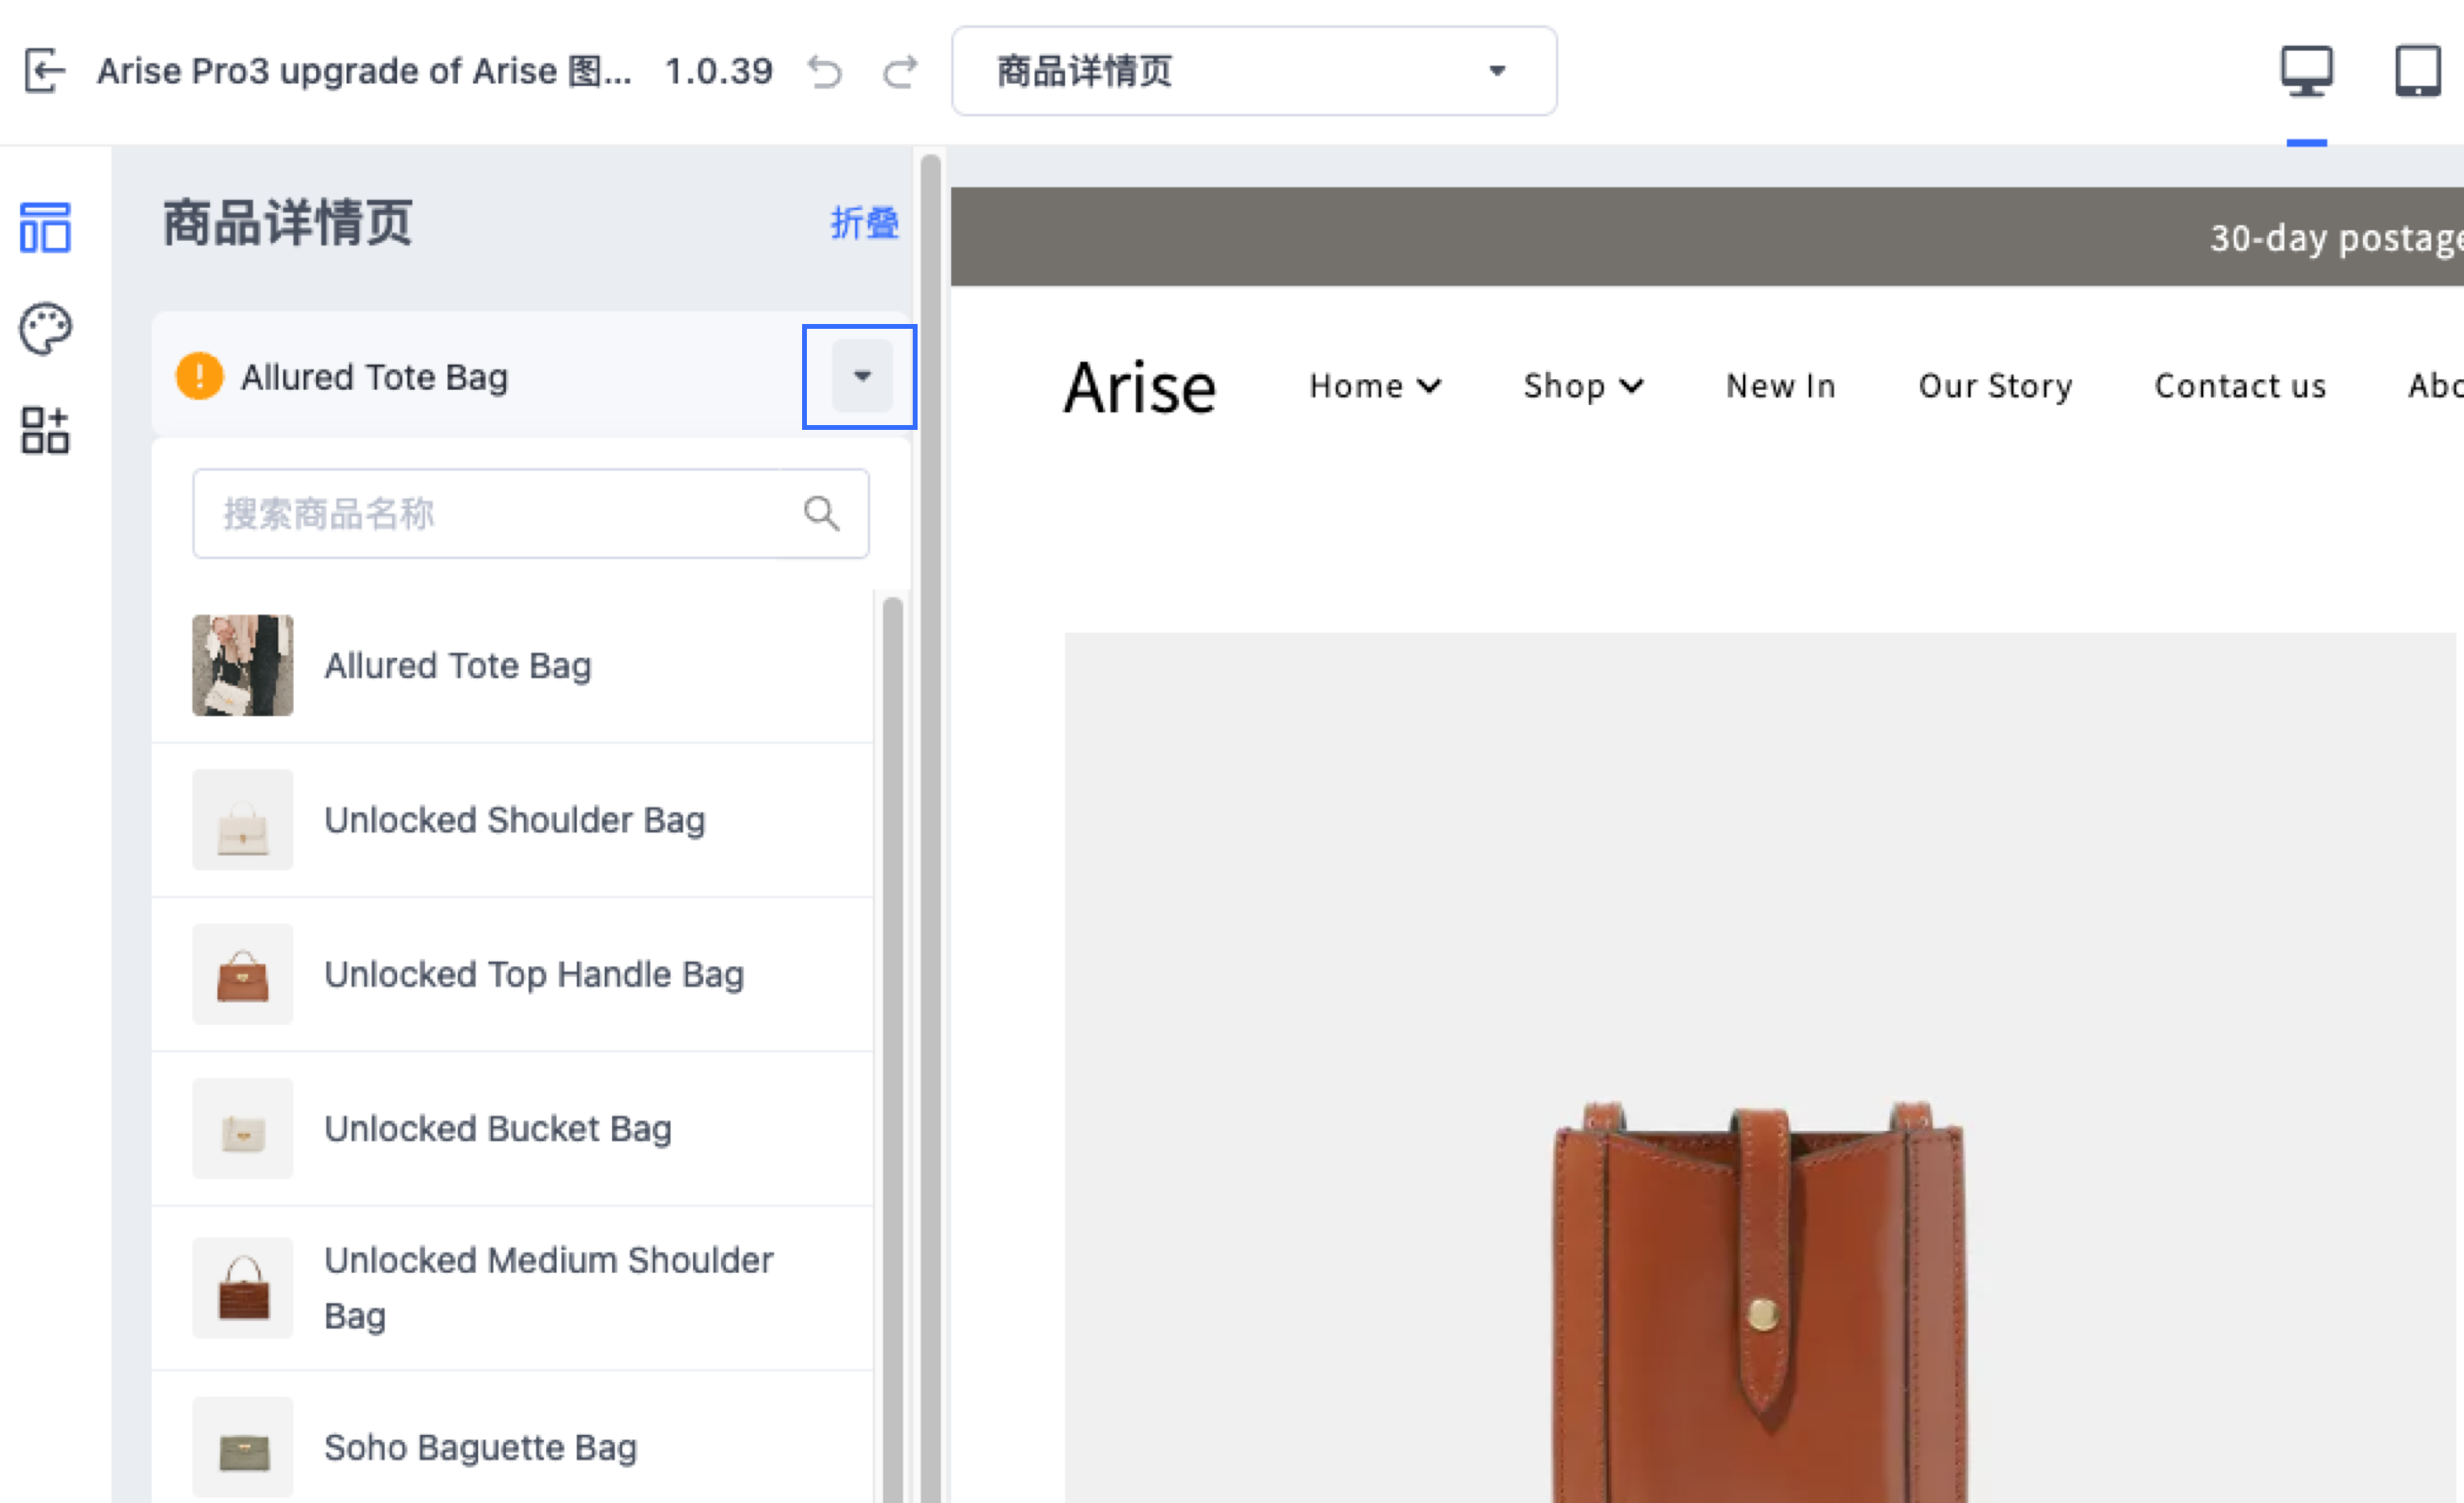Open the theme color palette settings
The width and height of the screenshot is (2464, 1503).
pos(45,329)
